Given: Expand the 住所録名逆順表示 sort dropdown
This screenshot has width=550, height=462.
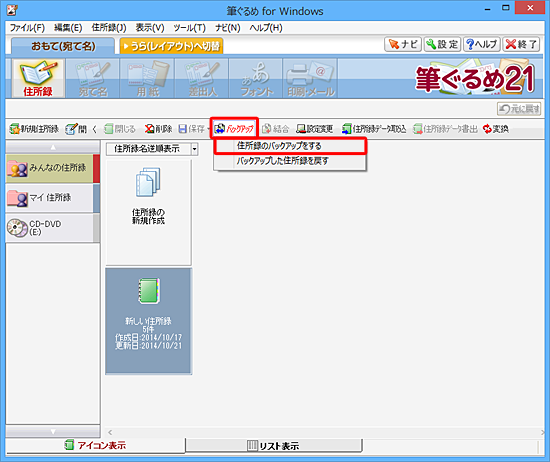Looking at the screenshot, I should click(194, 149).
